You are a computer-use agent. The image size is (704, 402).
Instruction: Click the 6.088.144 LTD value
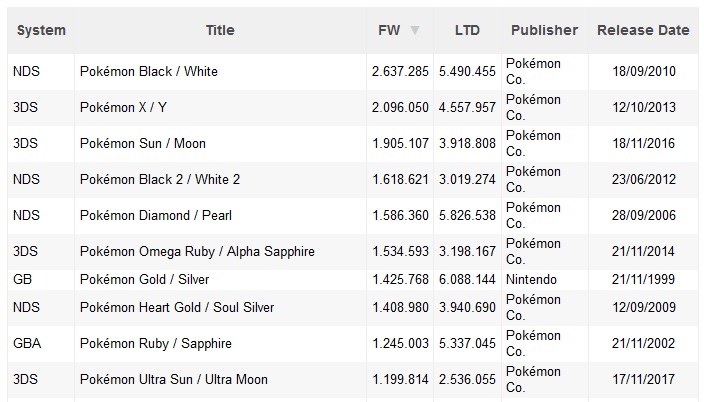coord(467,279)
